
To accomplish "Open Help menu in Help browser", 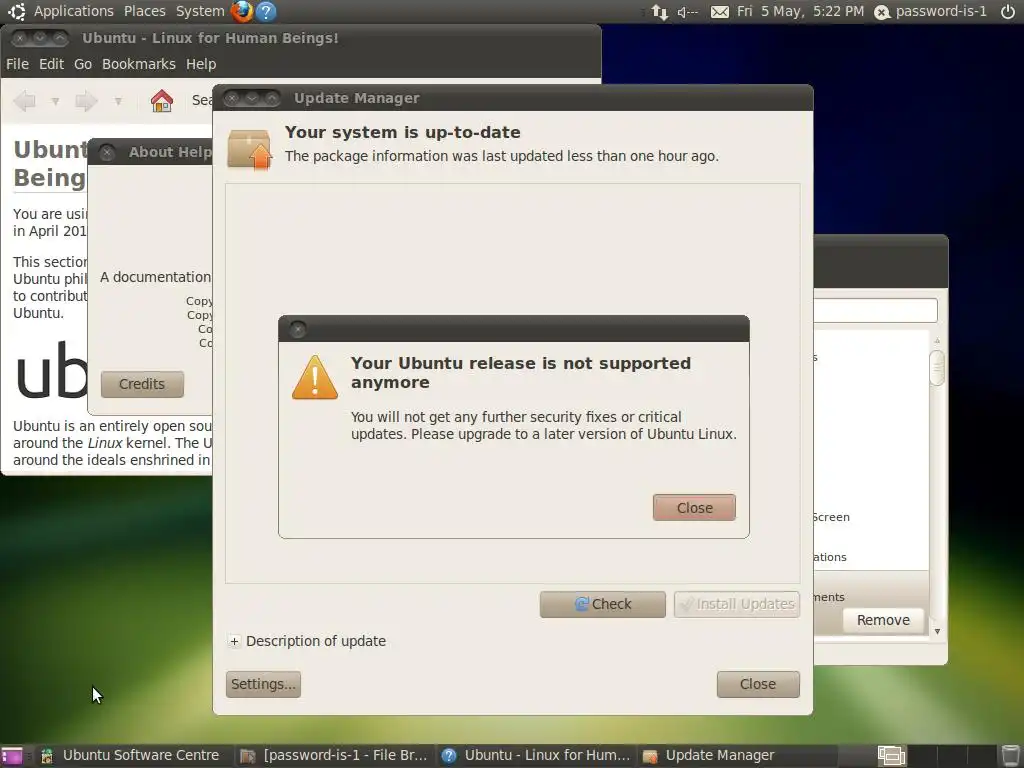I will (x=200, y=64).
